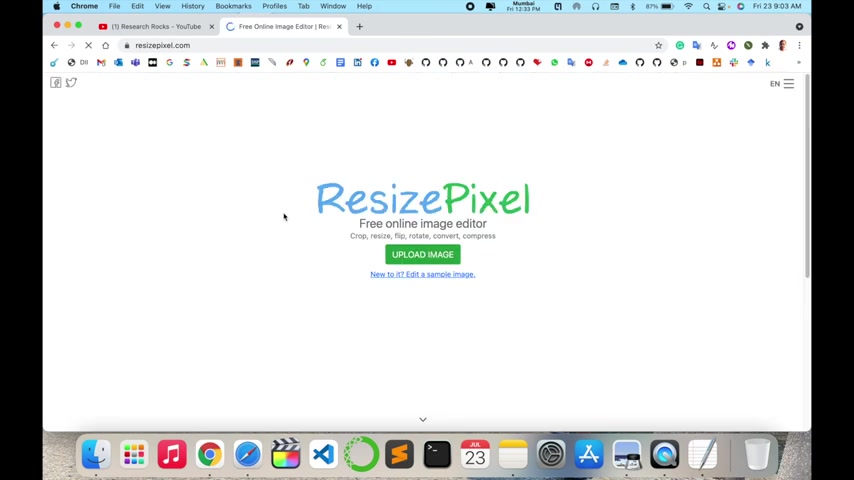Open the 'Edit a sample image' link
Viewport: 854px width, 480px height.
(x=423, y=274)
